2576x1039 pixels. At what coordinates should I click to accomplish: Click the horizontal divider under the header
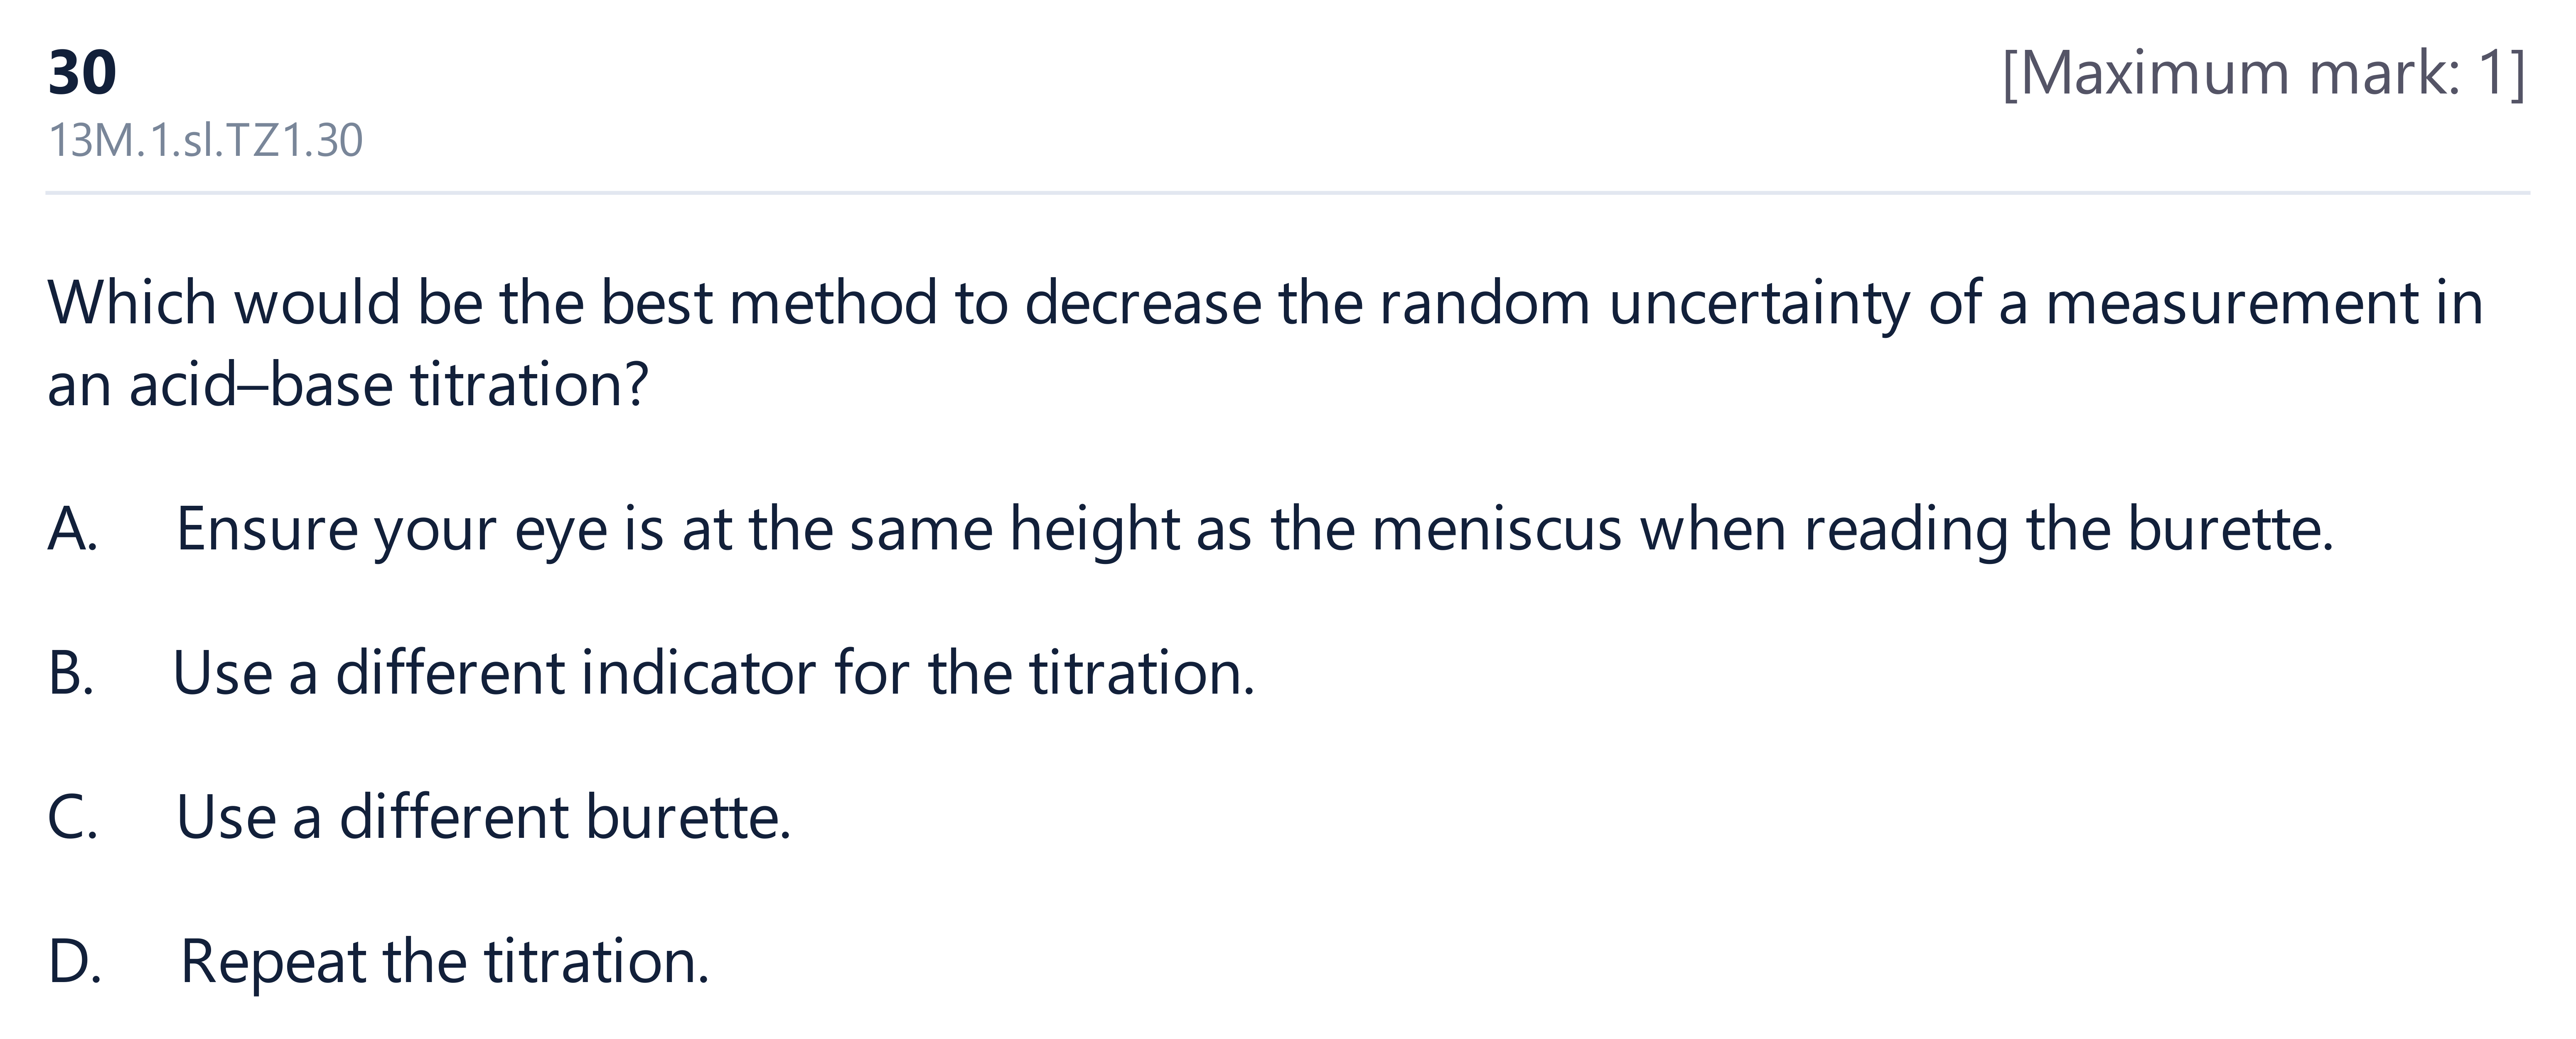pyautogui.click(x=1288, y=192)
